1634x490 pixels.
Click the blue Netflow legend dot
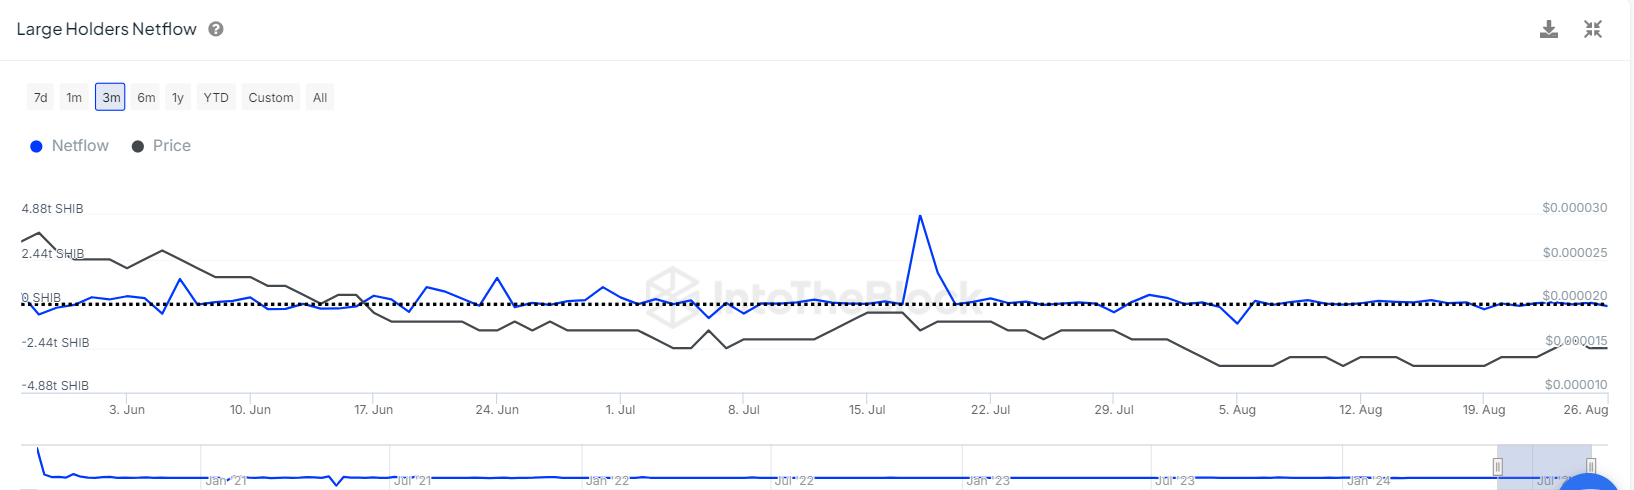pos(36,146)
